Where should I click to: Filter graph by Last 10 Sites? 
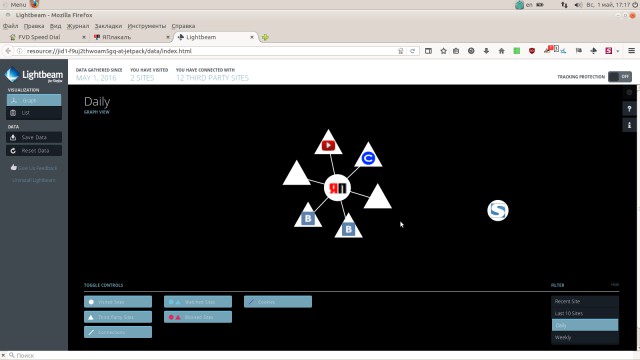pos(585,313)
